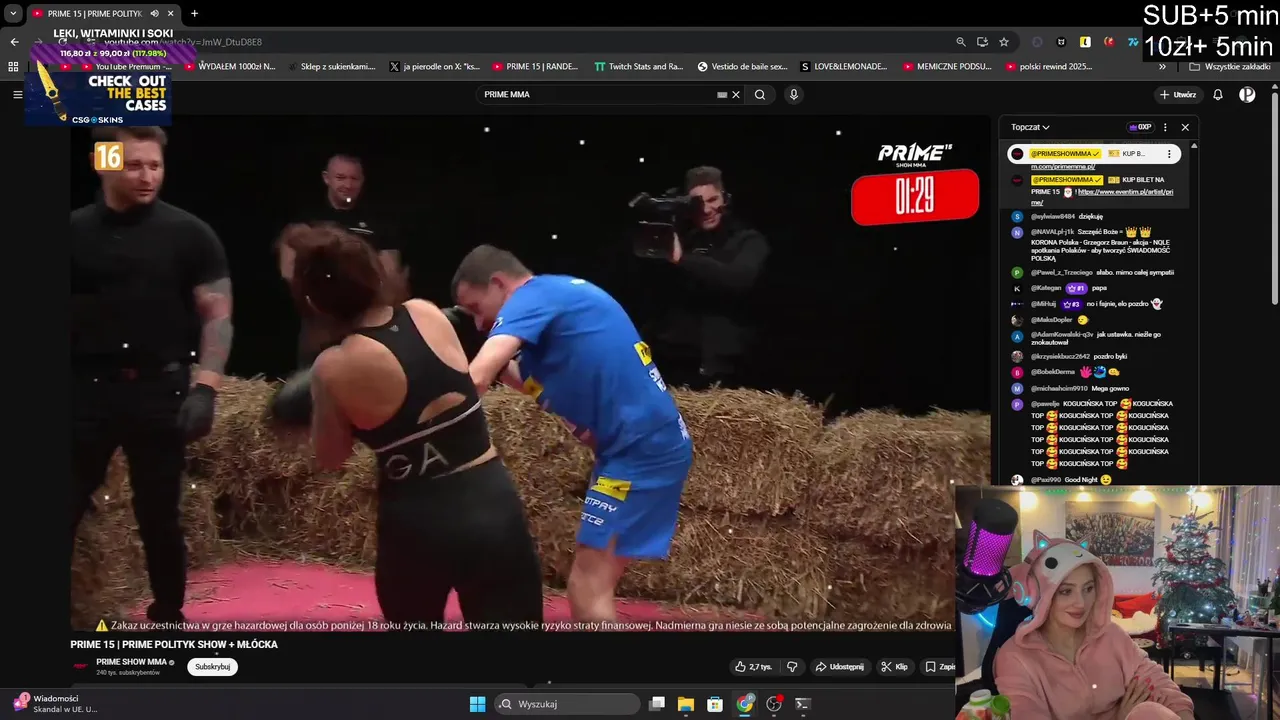
Task: Open the terminal app on the taskbar
Action: 802,704
